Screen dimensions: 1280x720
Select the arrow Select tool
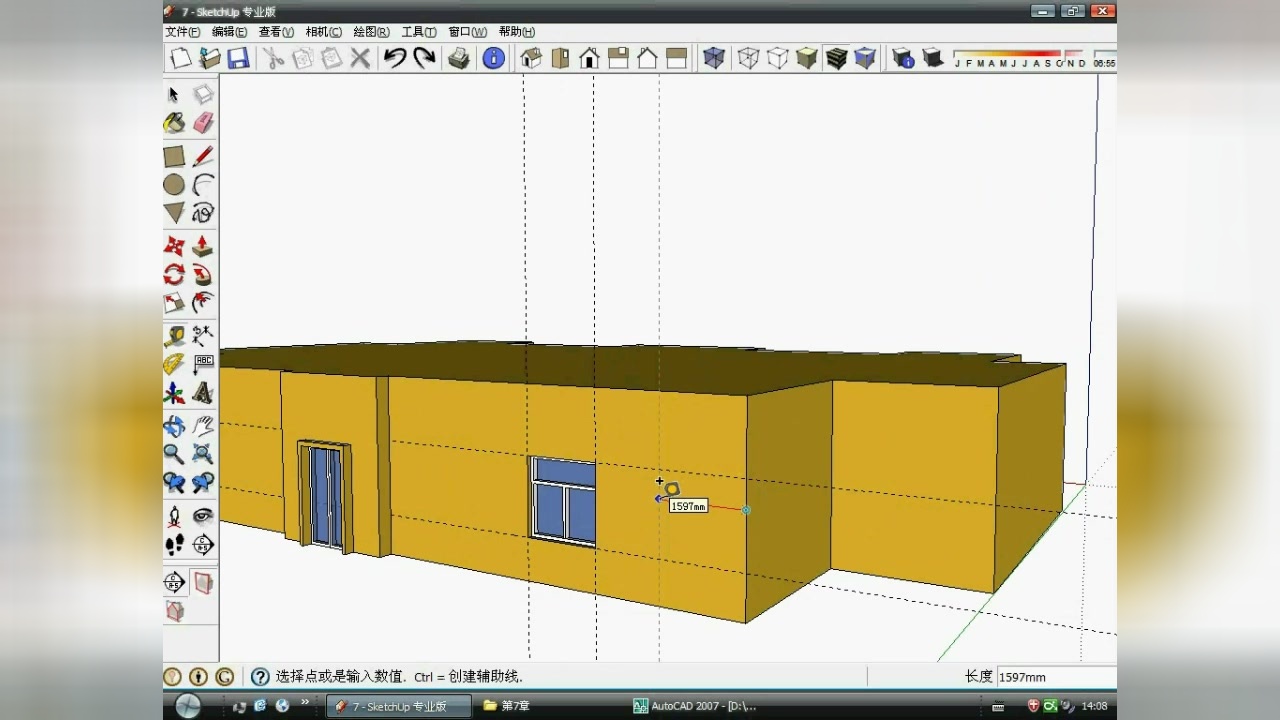point(174,94)
